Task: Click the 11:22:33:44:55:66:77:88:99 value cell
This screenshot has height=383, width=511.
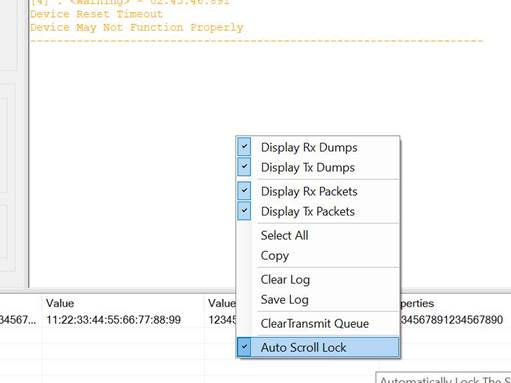Action: tap(114, 320)
